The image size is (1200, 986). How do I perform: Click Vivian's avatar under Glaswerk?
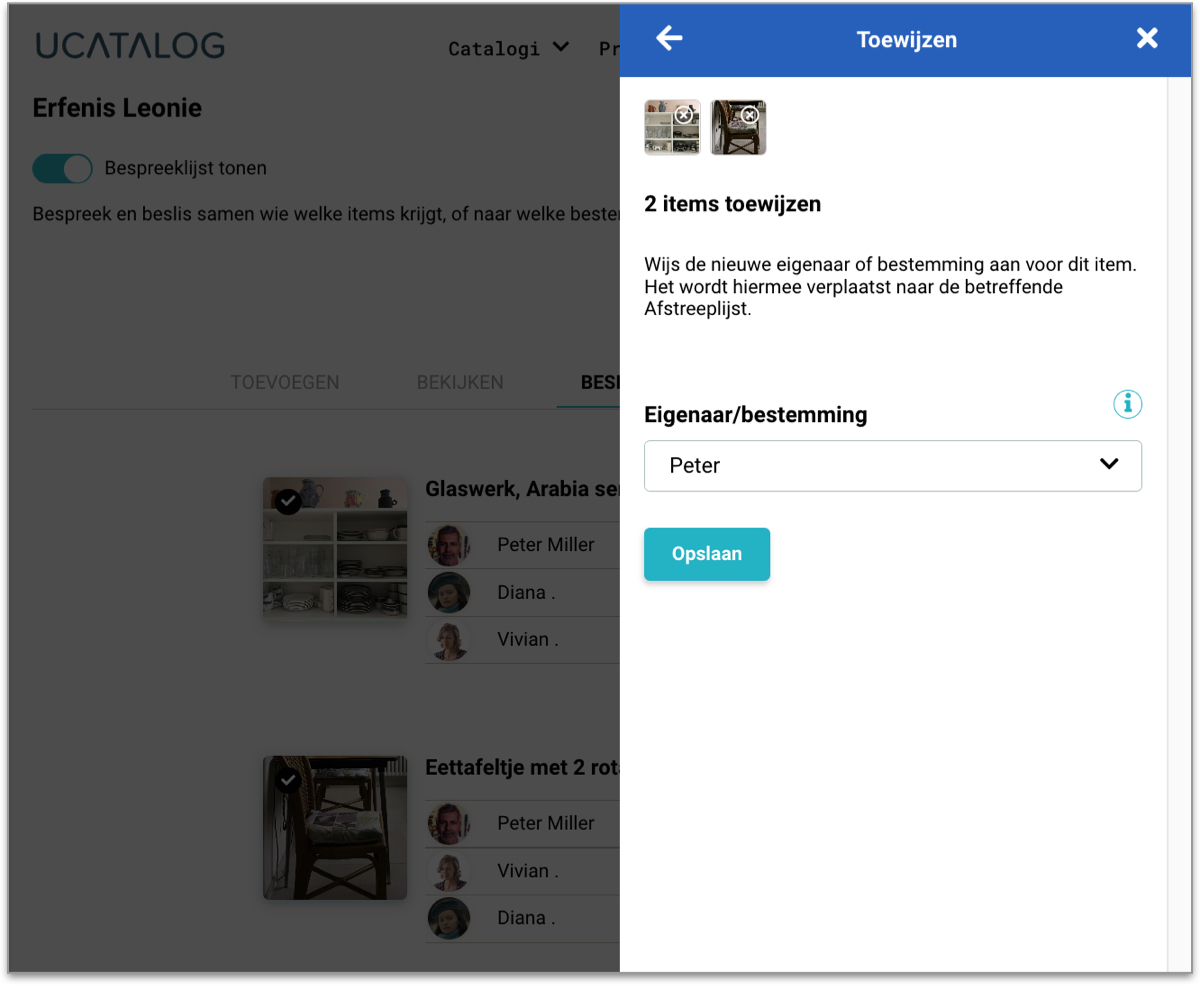[x=449, y=640]
